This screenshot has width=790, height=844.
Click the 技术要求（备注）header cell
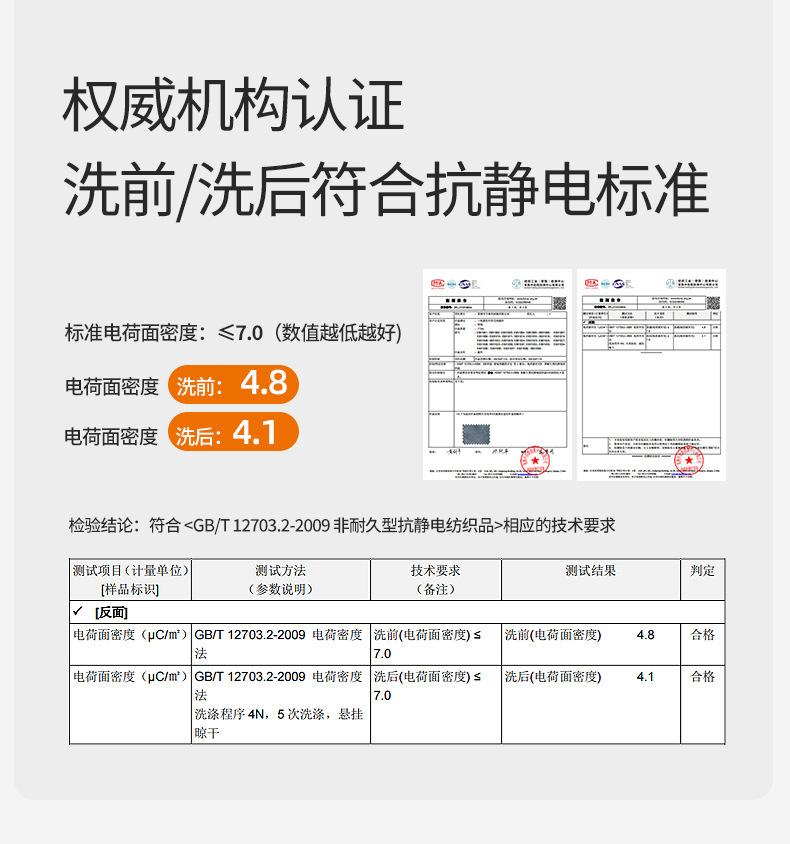tap(436, 580)
